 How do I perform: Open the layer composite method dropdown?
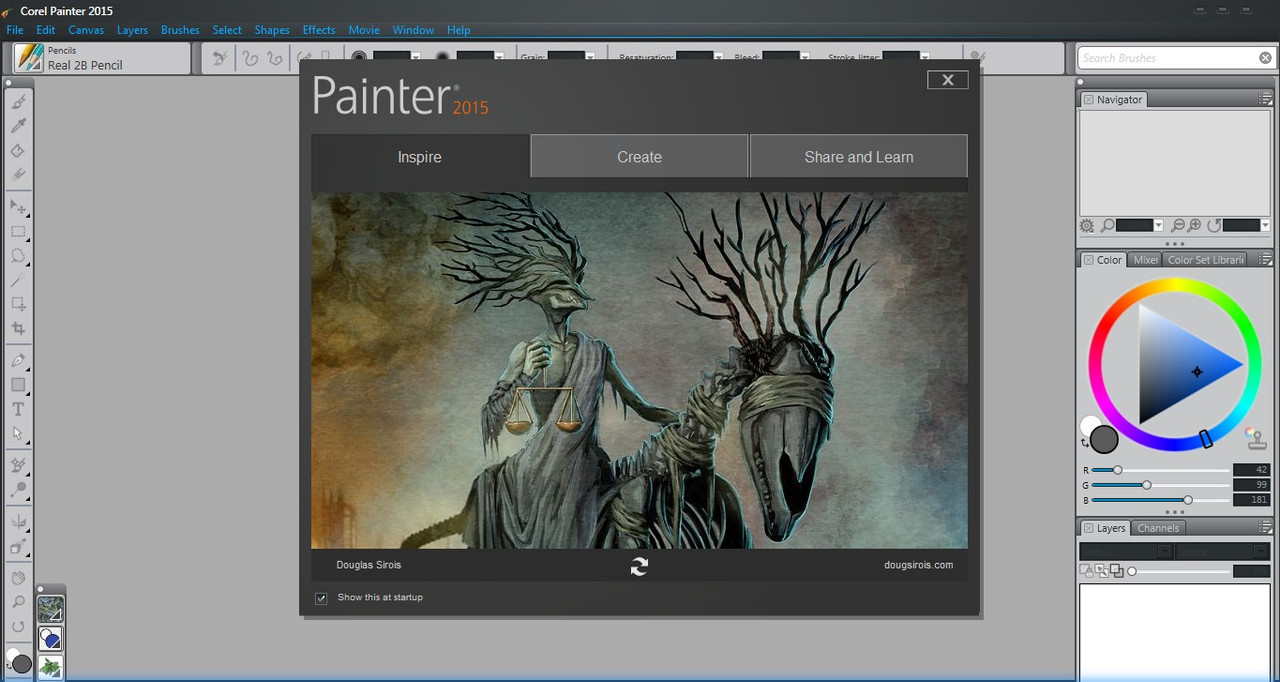click(1126, 552)
